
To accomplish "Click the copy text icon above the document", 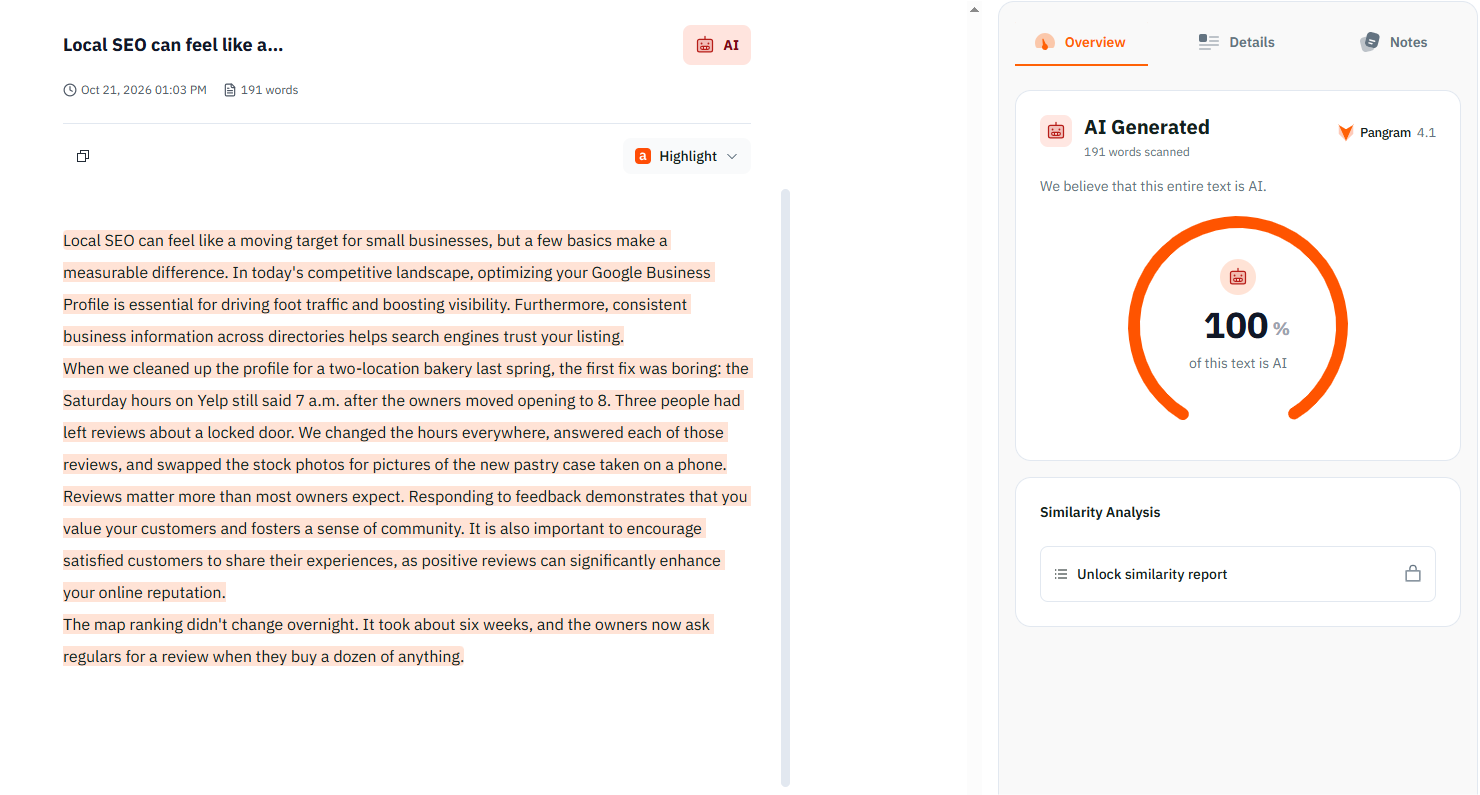I will point(83,156).
